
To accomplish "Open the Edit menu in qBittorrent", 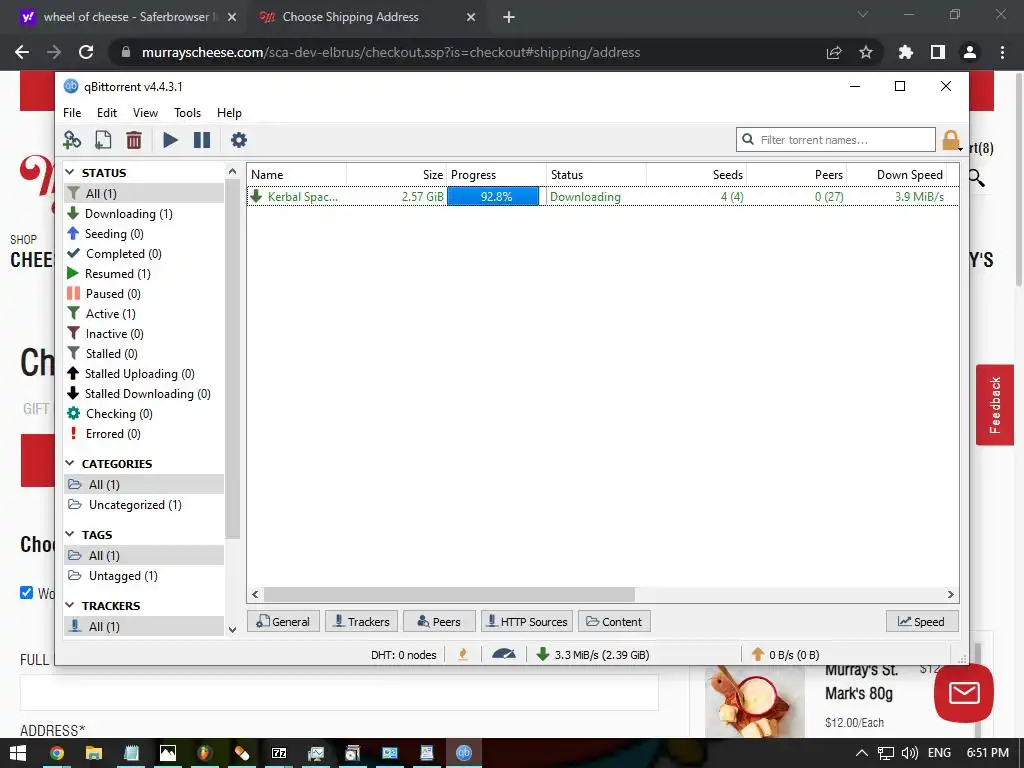I will point(106,112).
